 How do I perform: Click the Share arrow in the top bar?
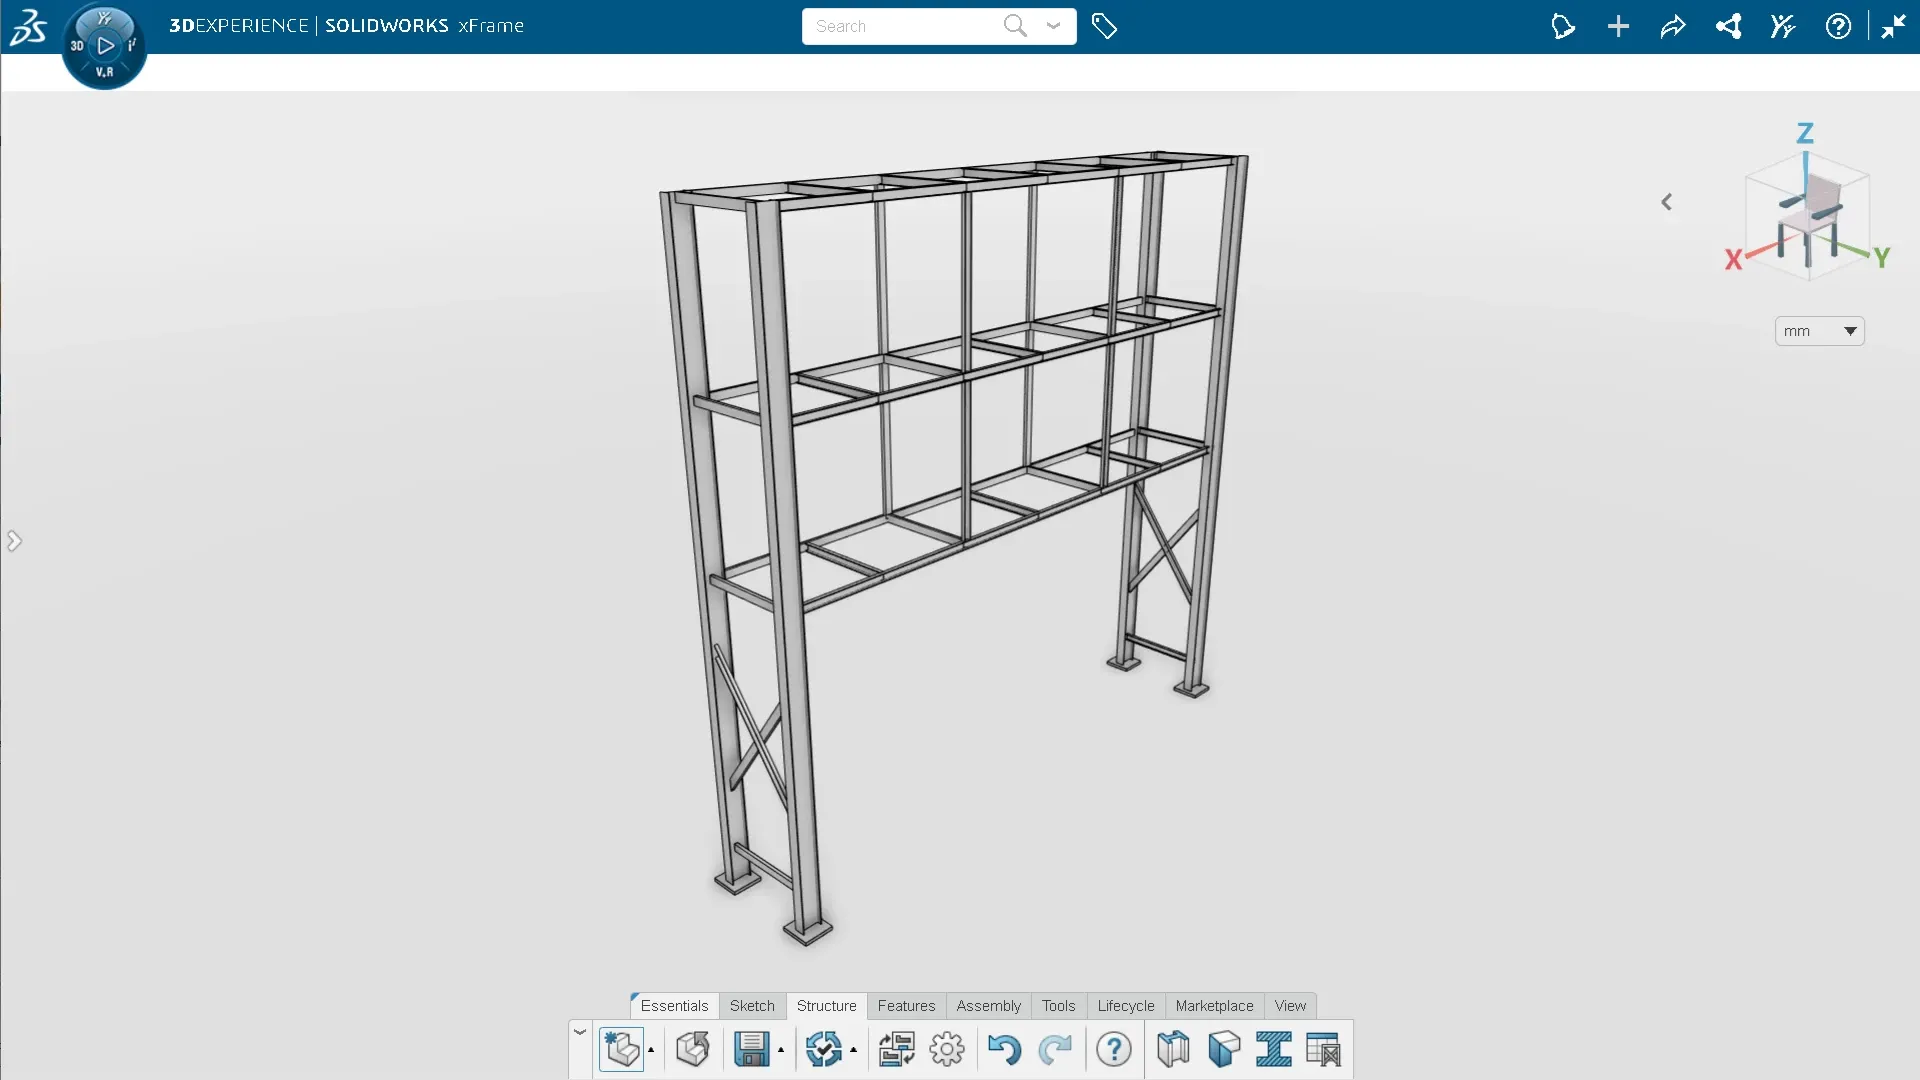coord(1673,26)
